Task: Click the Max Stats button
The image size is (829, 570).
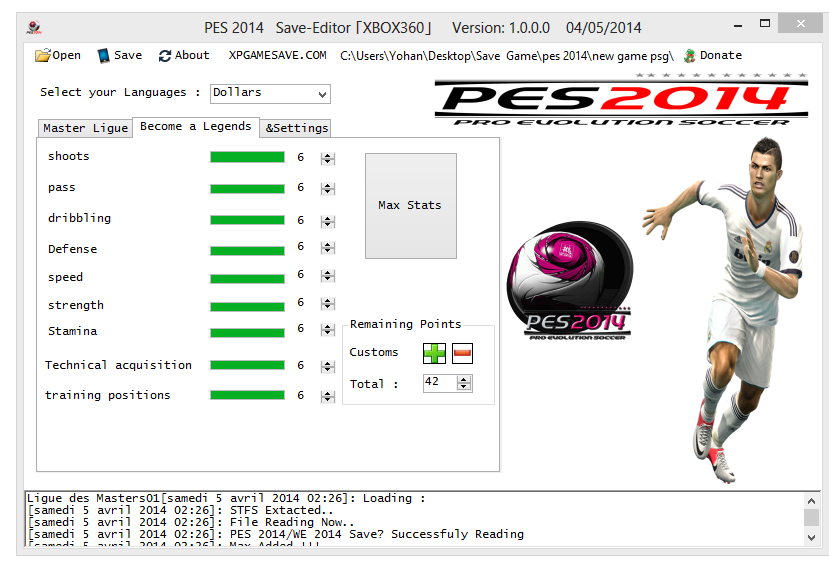Action: pos(410,205)
